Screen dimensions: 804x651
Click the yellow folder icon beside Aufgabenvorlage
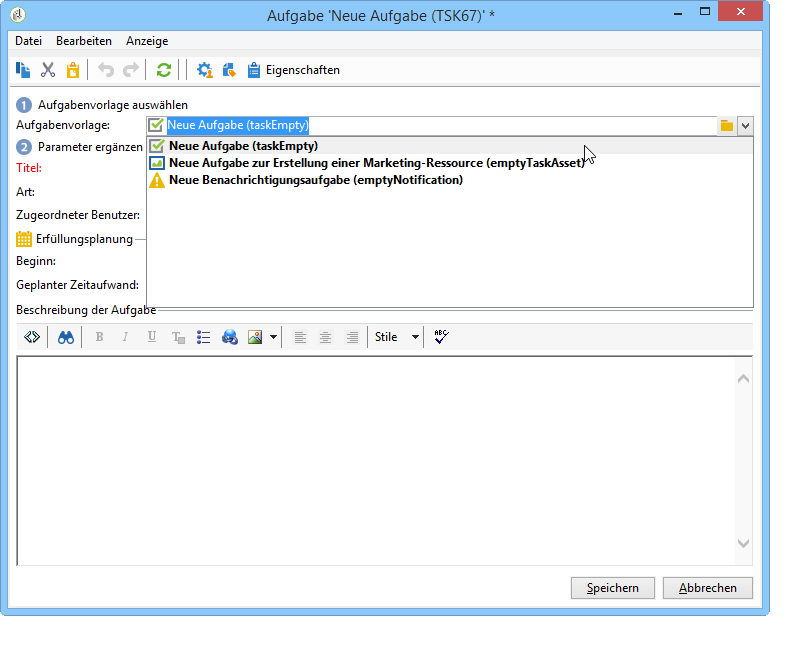726,126
